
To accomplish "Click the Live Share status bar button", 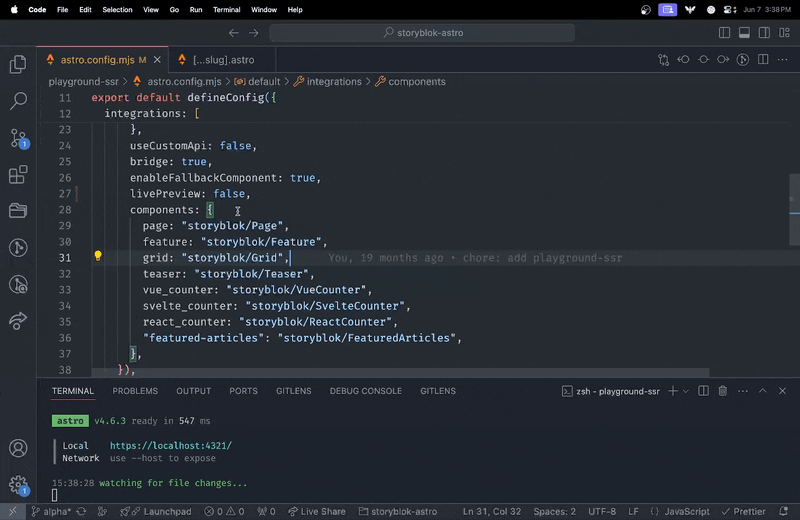I will (316, 511).
